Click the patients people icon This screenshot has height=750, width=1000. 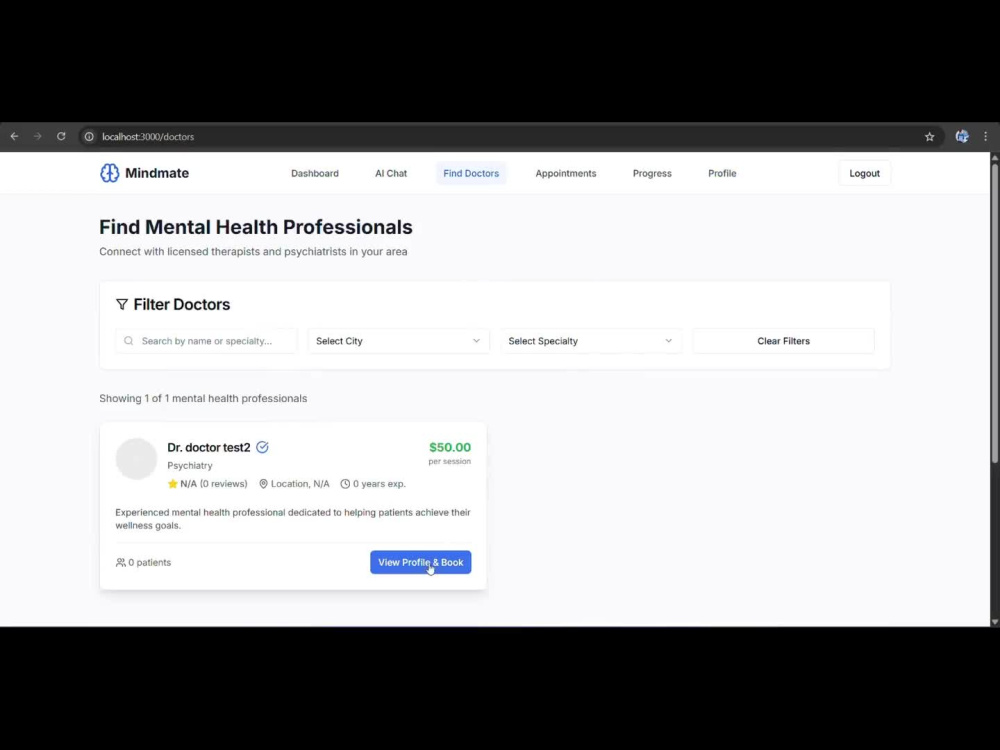[x=121, y=562]
